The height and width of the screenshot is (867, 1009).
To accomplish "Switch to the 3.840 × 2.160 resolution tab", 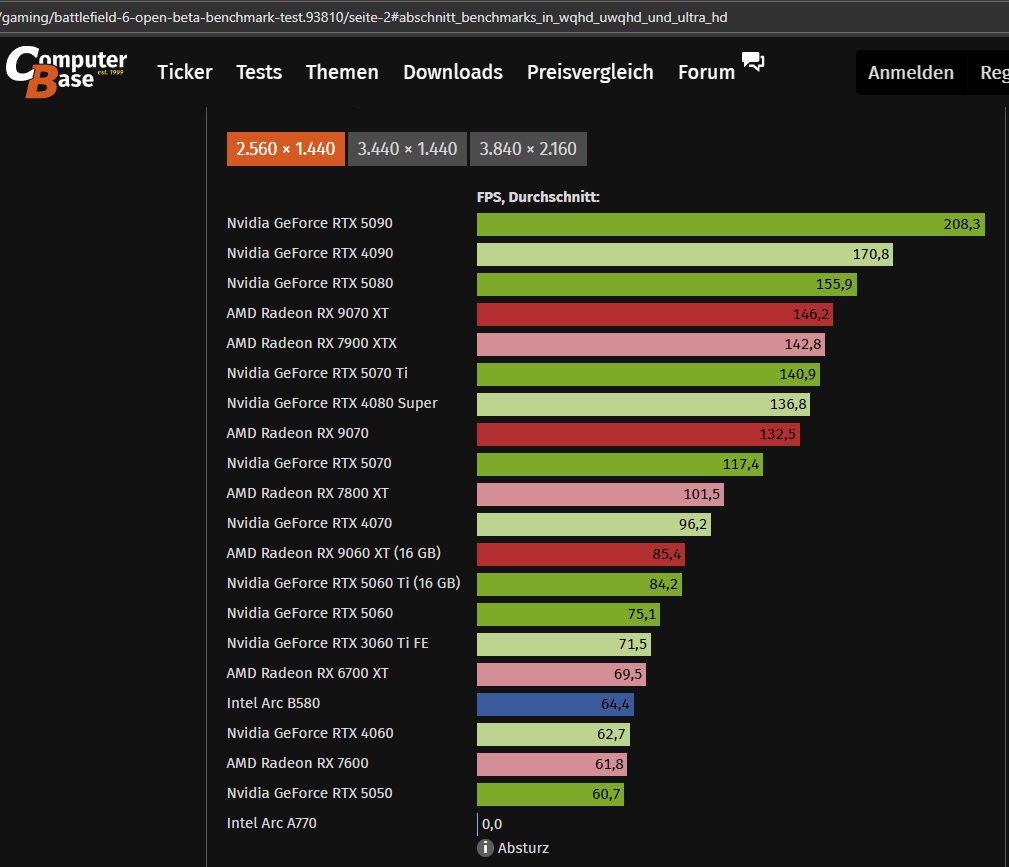I will tap(528, 149).
